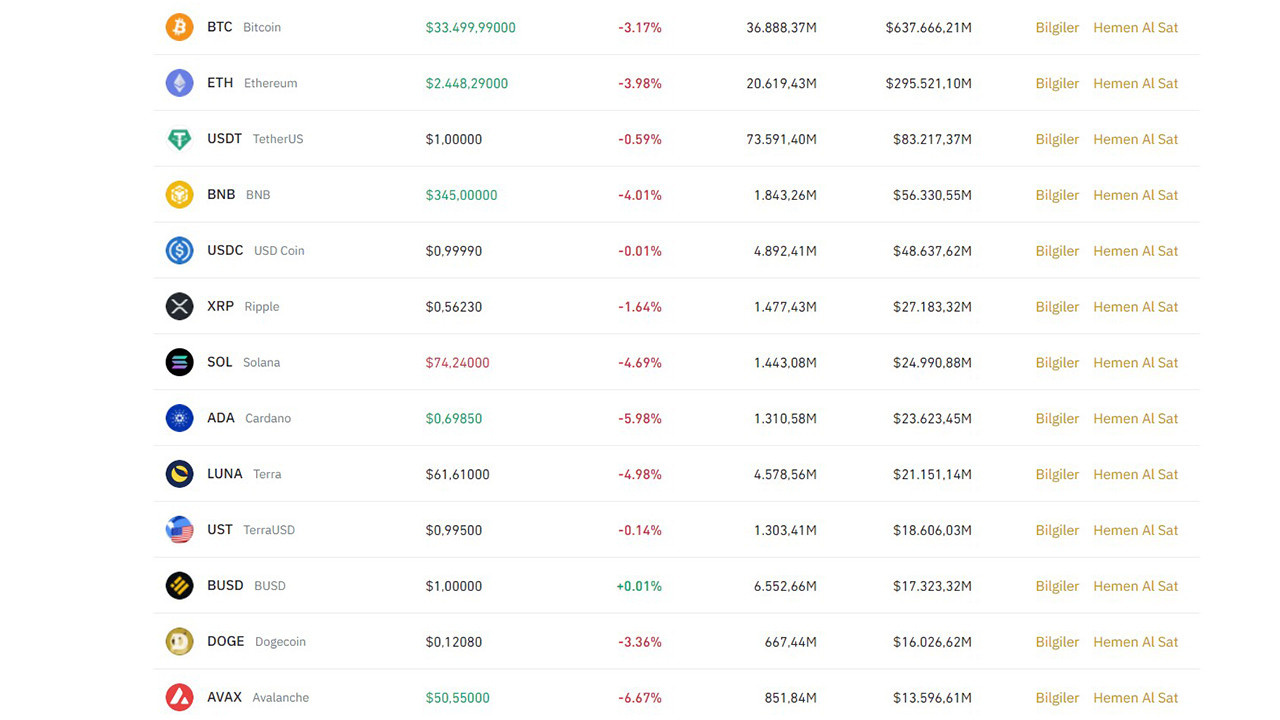Click the Ethereum diamond icon
Screen dimensions: 1280x720
coord(179,83)
